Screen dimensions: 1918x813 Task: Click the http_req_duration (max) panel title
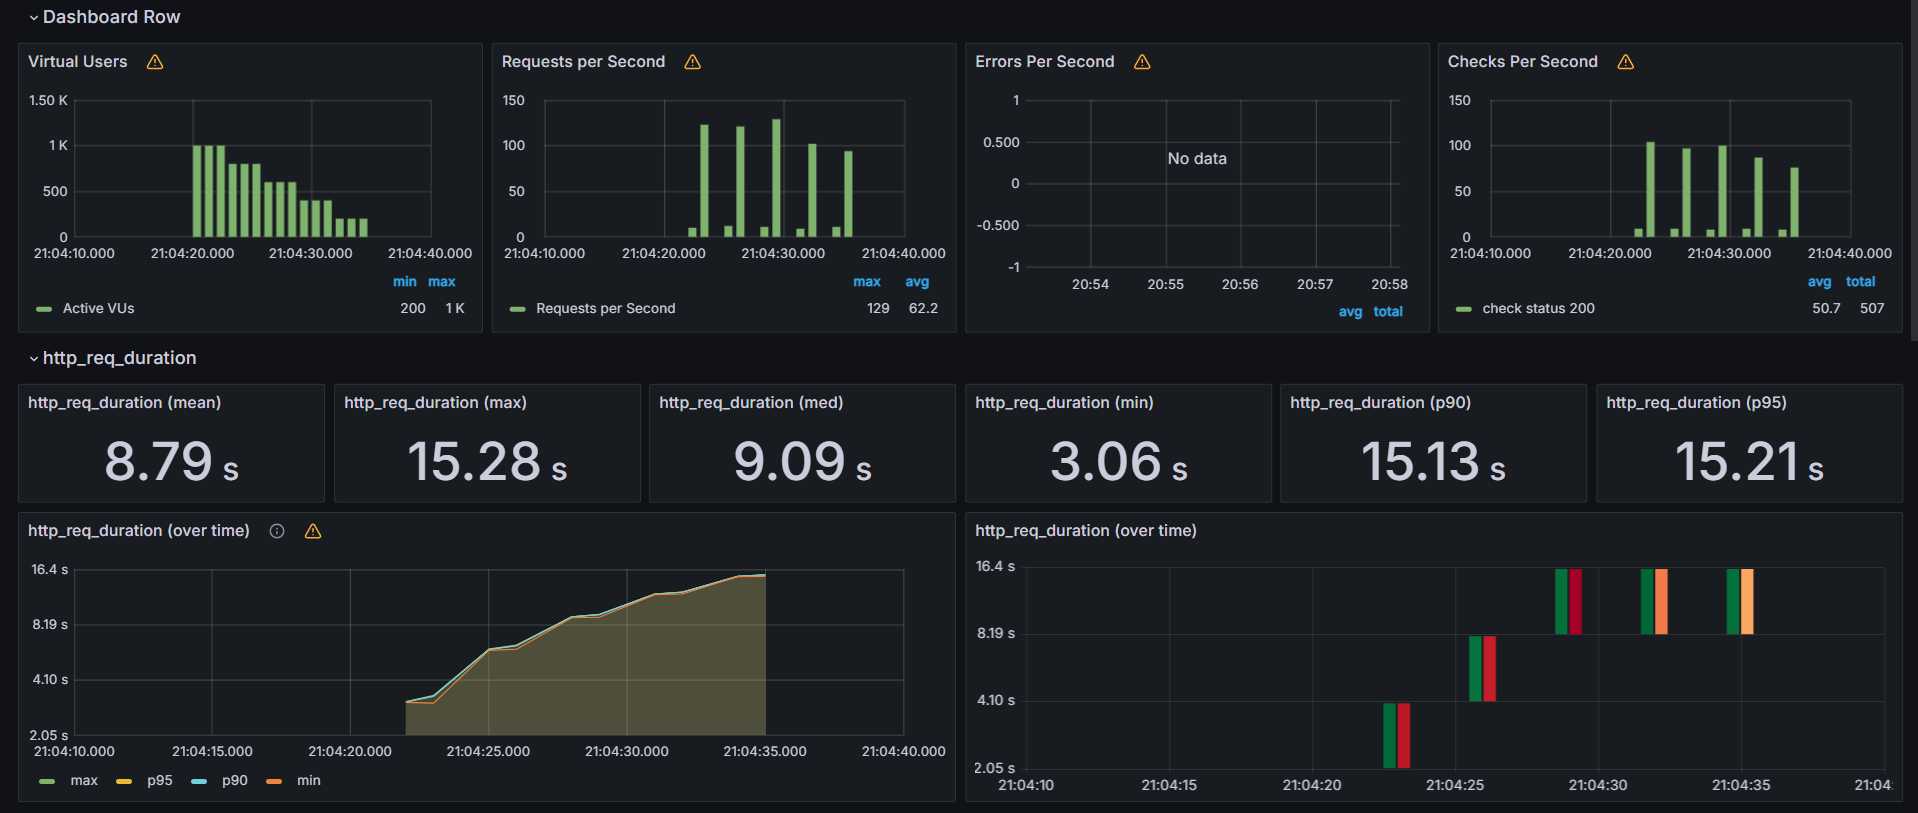click(435, 403)
